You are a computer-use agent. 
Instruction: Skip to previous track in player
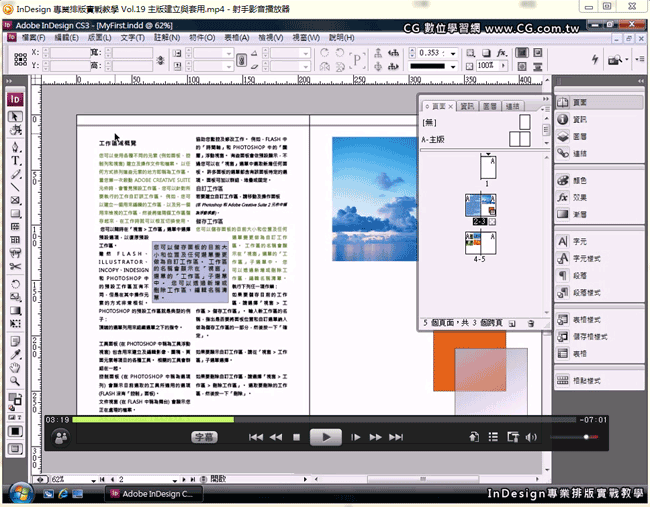click(x=256, y=437)
